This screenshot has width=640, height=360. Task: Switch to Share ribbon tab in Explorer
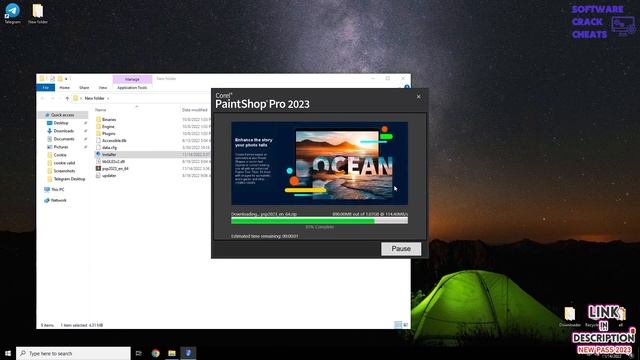tap(84, 87)
